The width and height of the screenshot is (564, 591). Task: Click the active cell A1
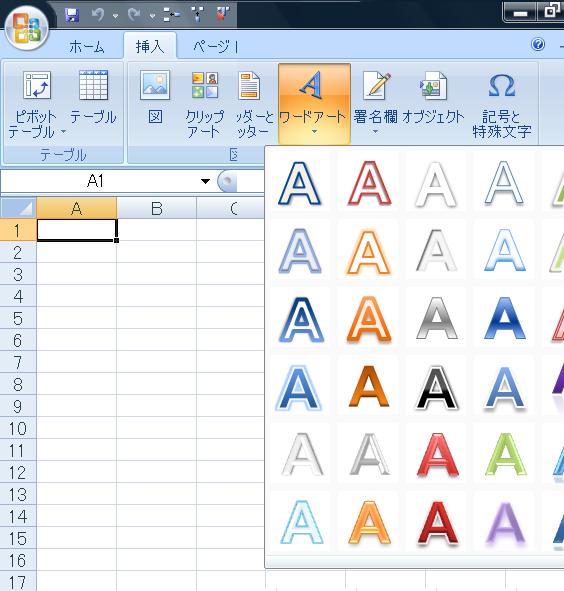77,230
